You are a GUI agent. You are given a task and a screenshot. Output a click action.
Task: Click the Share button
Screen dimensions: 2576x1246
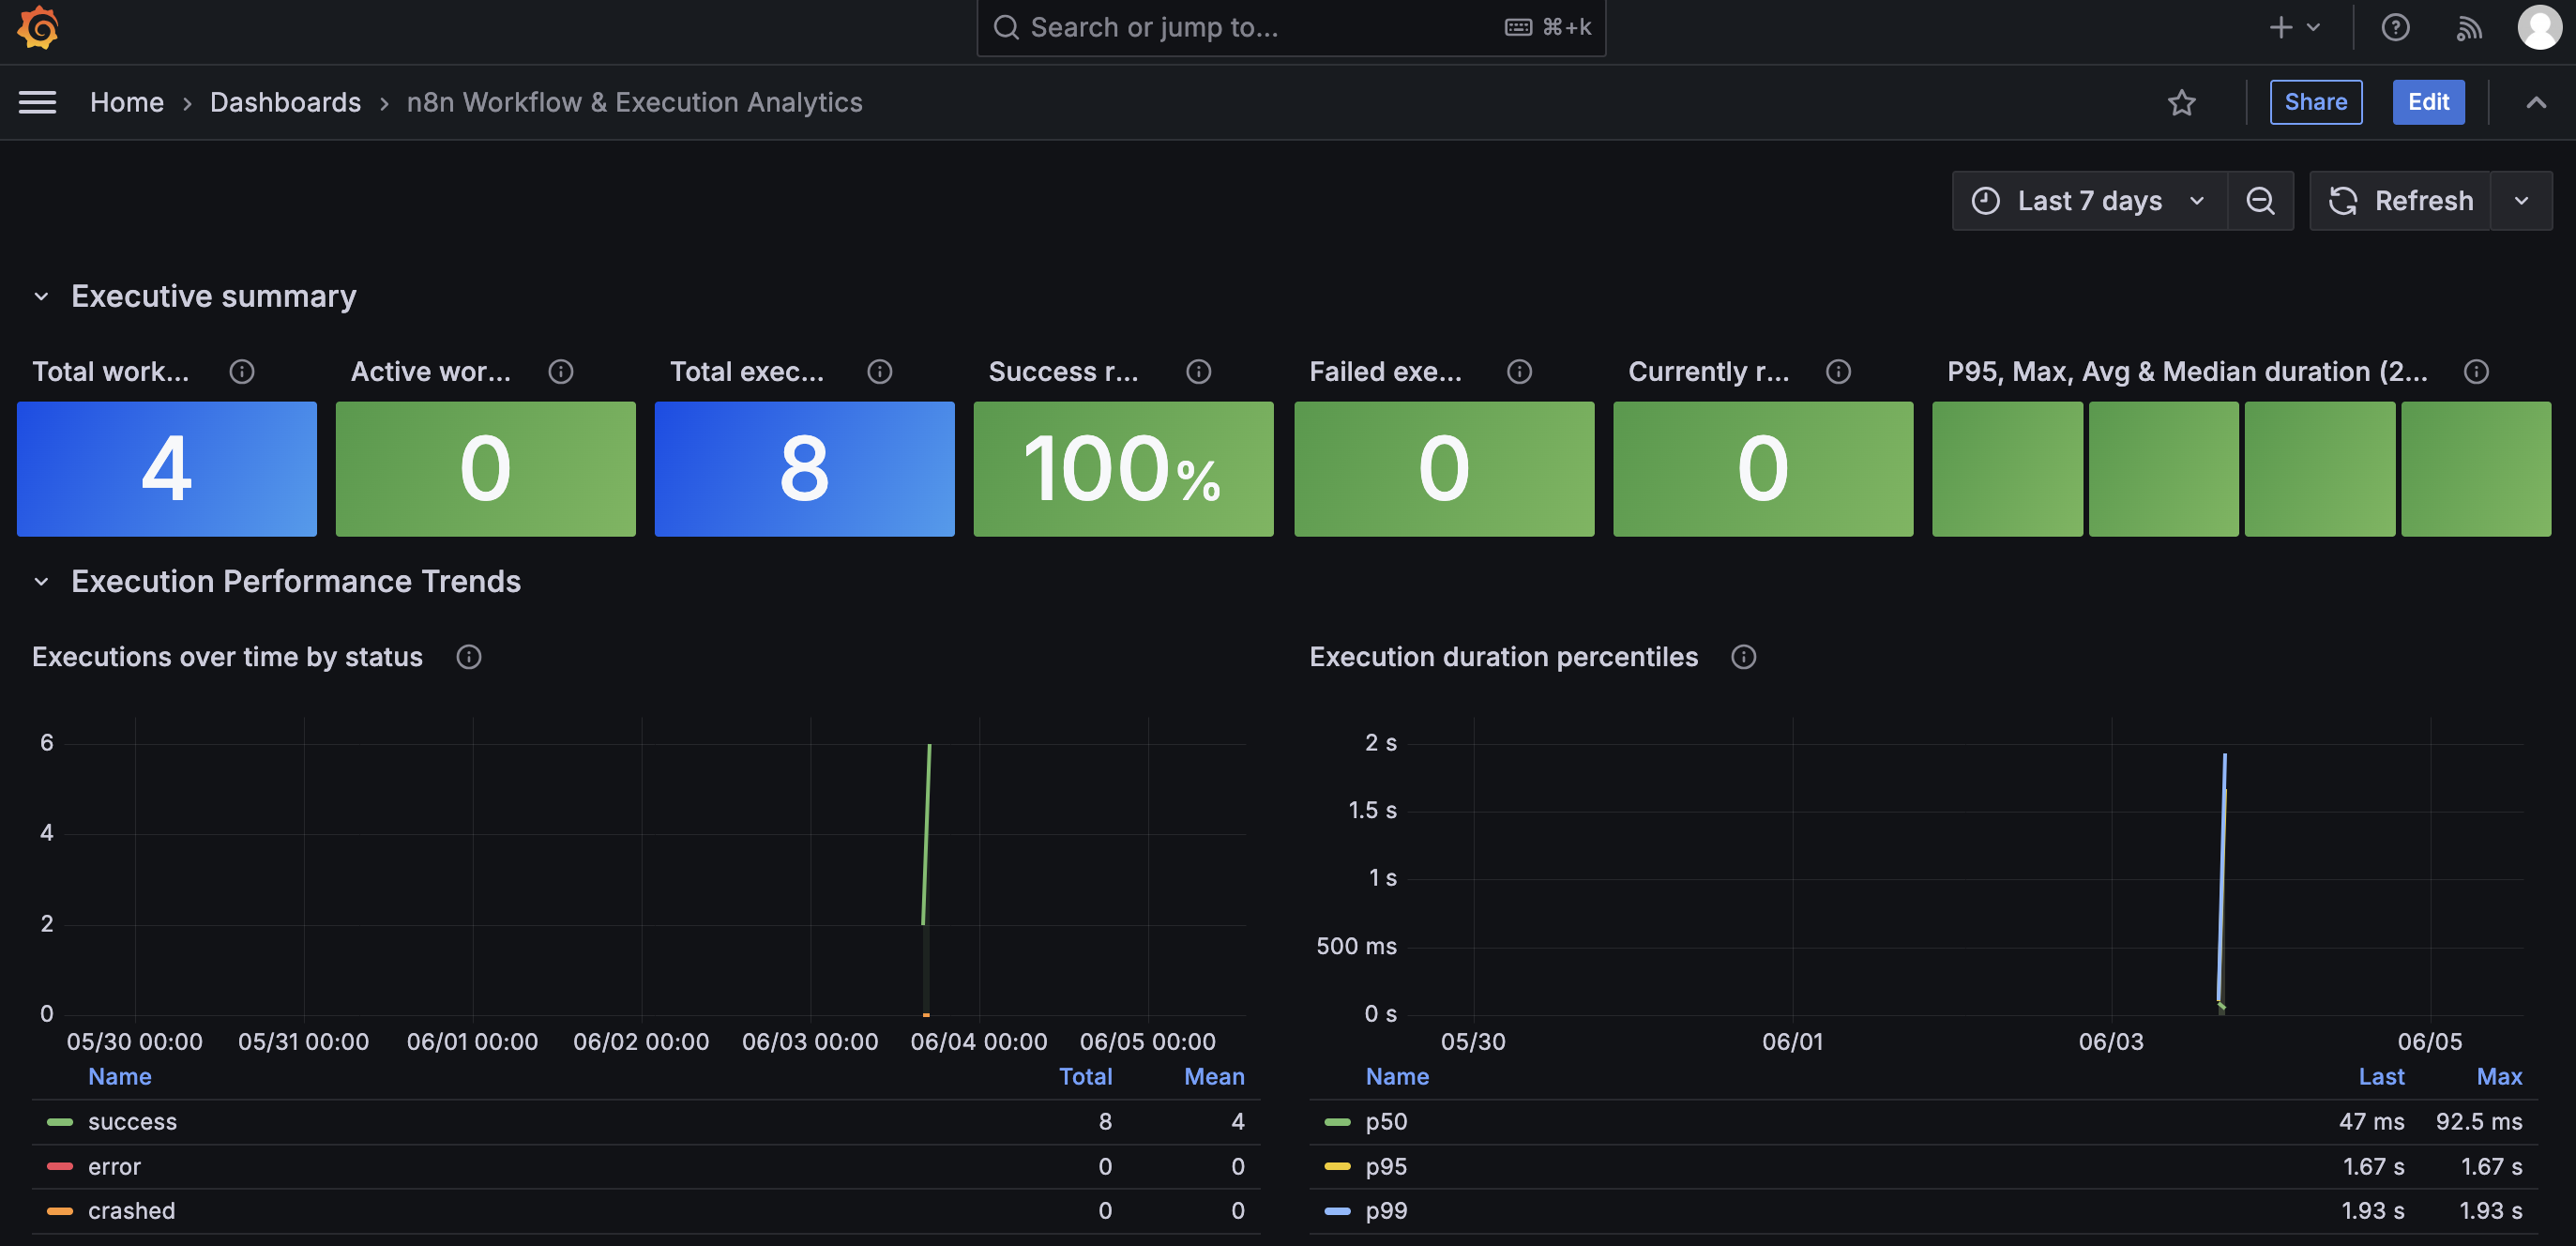coord(2316,102)
